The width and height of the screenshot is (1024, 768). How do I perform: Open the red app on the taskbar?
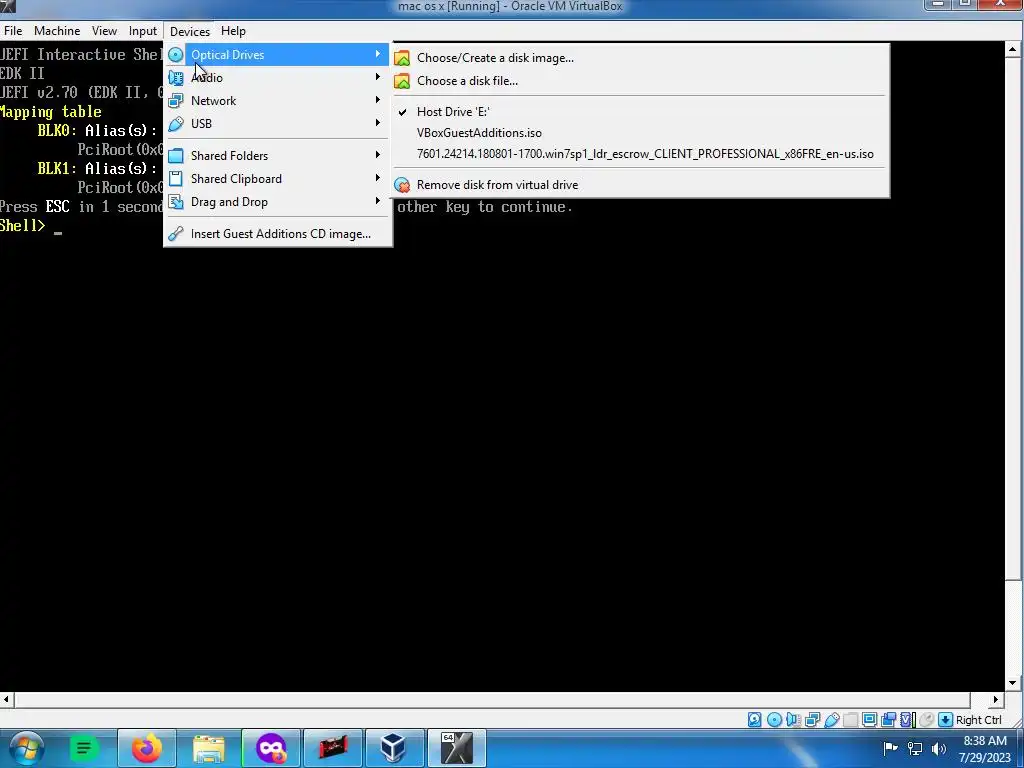(332, 748)
